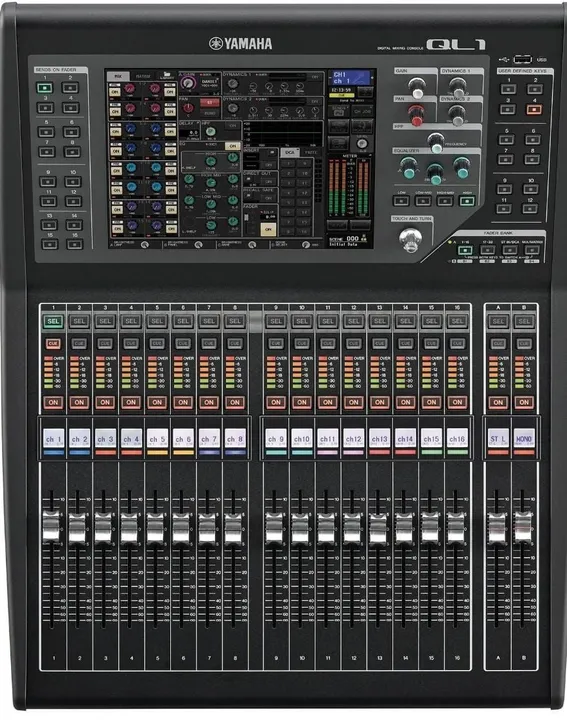Click the channel 9 fader cap
Screen dimensions: 567x720
coord(274,527)
